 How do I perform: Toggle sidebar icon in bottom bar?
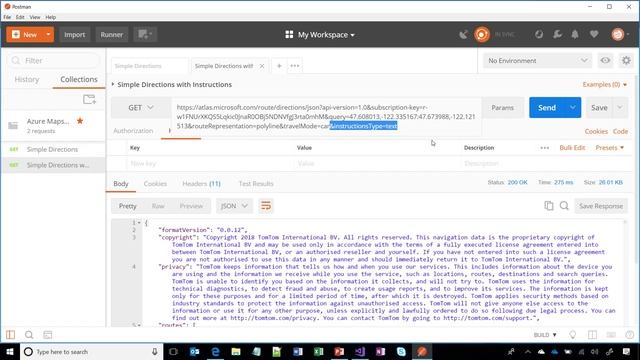coord(11,335)
